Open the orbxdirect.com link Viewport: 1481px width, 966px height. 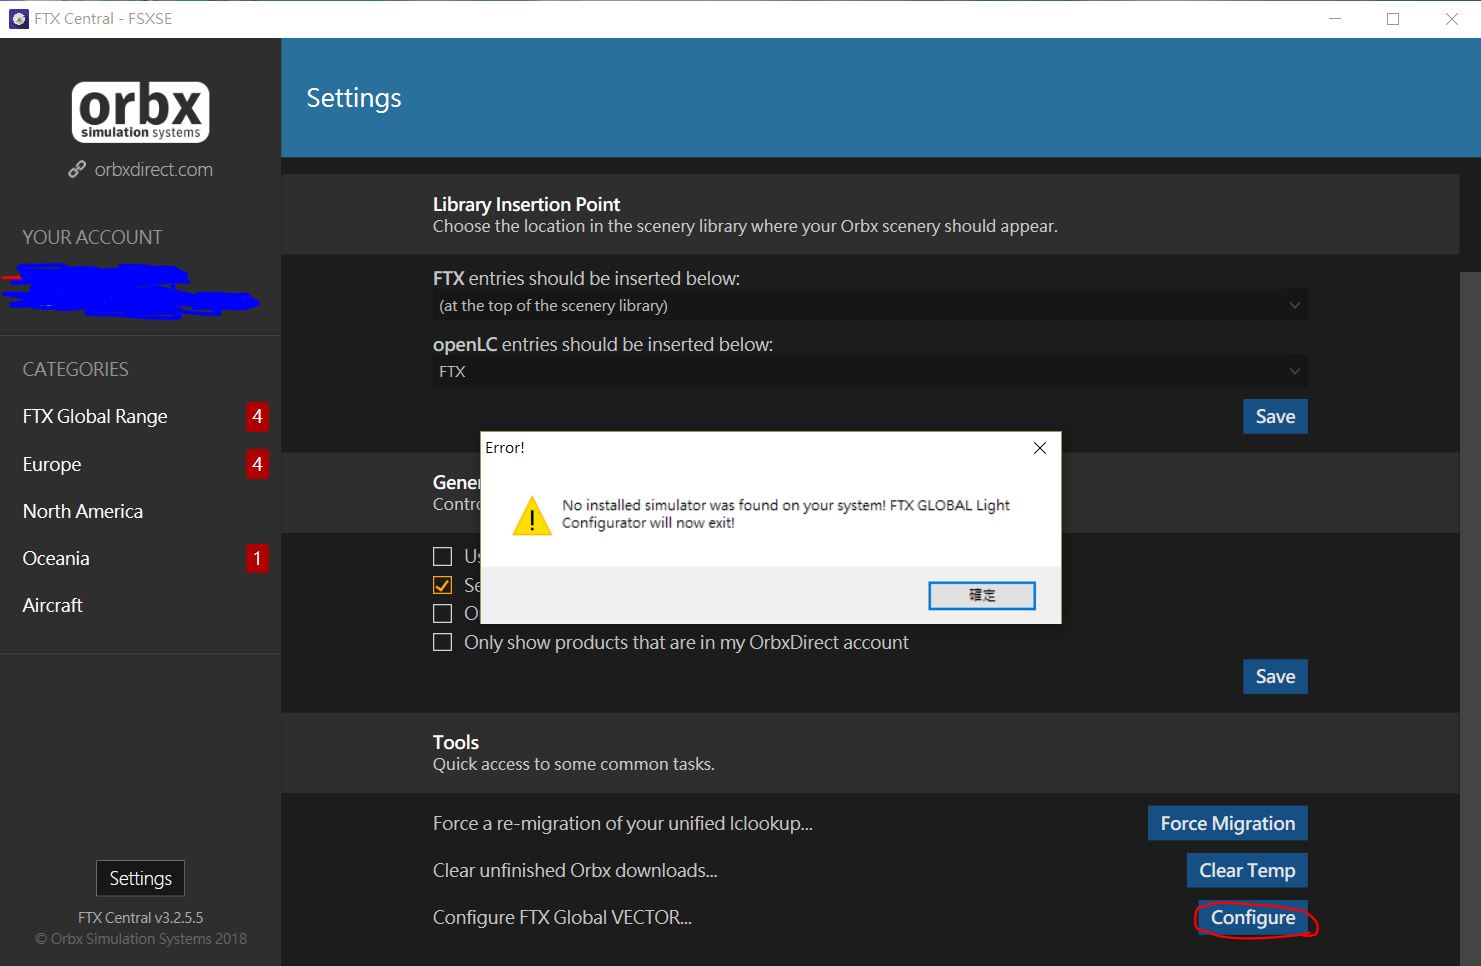pyautogui.click(x=153, y=169)
